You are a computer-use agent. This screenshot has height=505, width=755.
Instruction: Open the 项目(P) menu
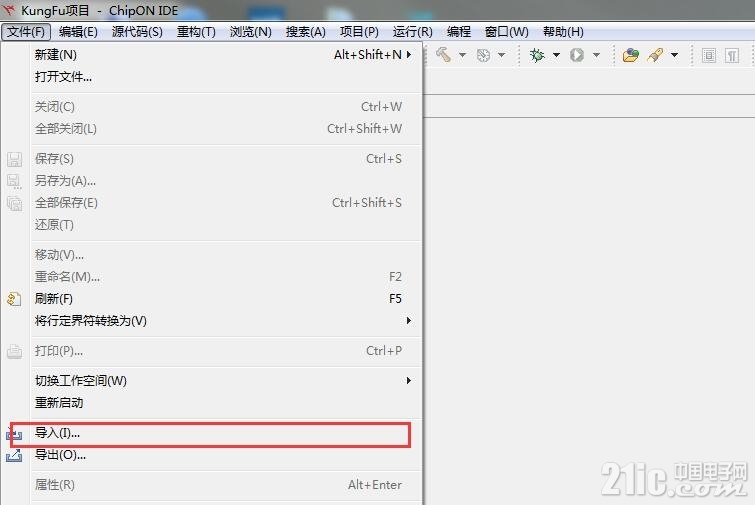pos(359,32)
